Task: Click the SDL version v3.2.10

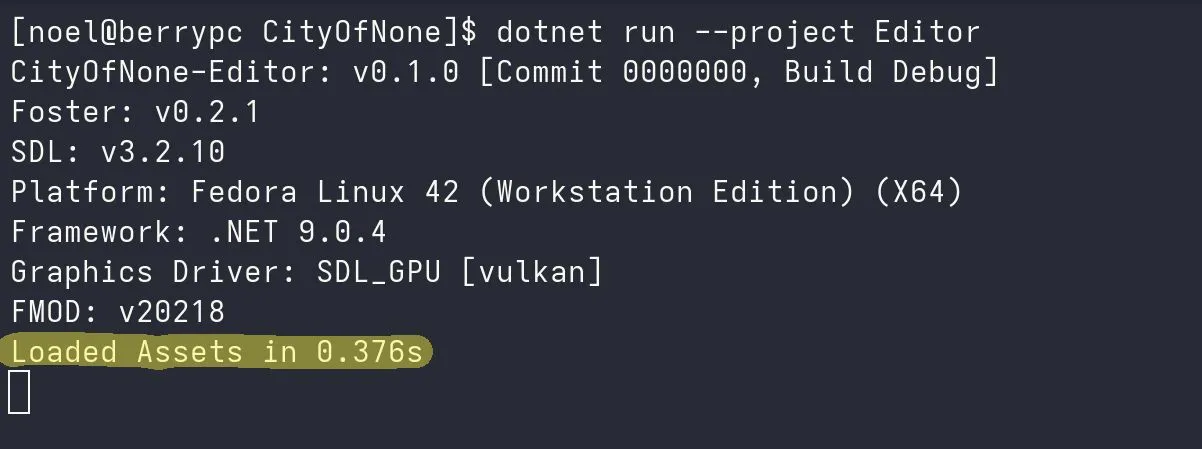Action: click(x=162, y=152)
